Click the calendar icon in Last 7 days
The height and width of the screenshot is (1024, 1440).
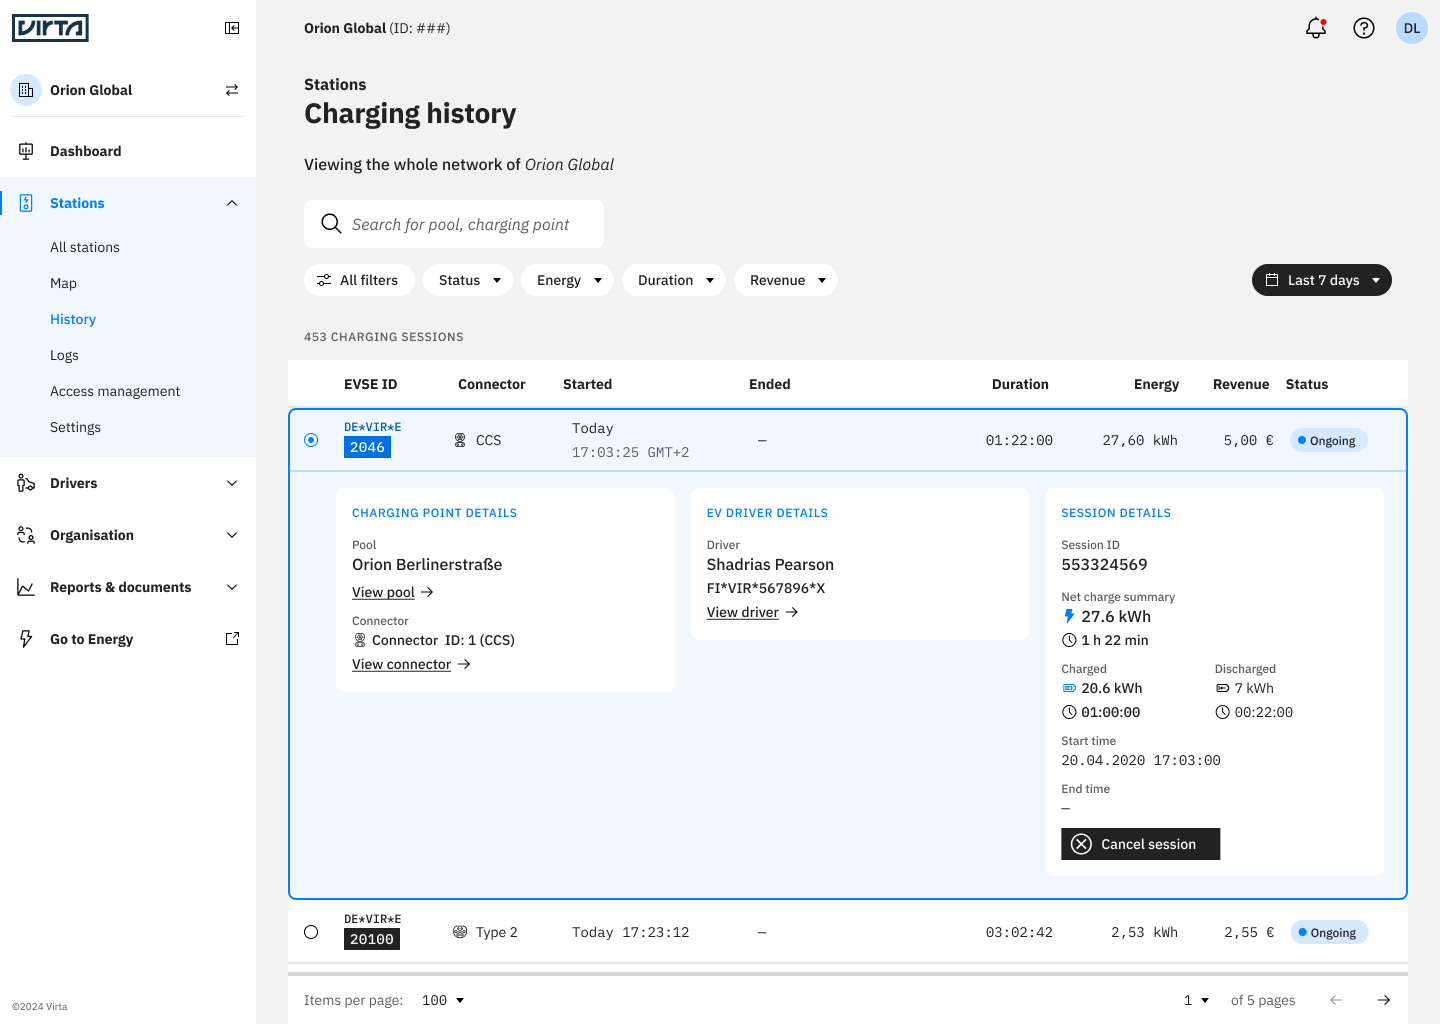(x=1272, y=280)
